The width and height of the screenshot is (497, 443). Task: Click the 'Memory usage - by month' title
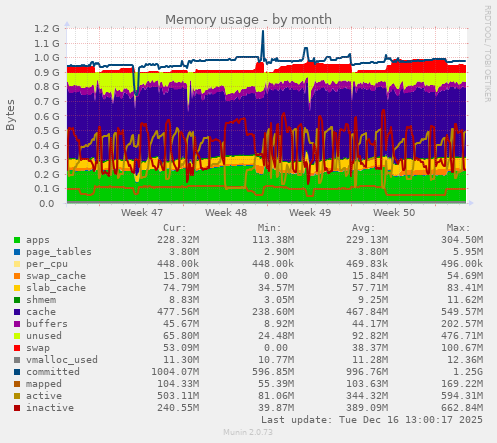pyautogui.click(x=248, y=20)
